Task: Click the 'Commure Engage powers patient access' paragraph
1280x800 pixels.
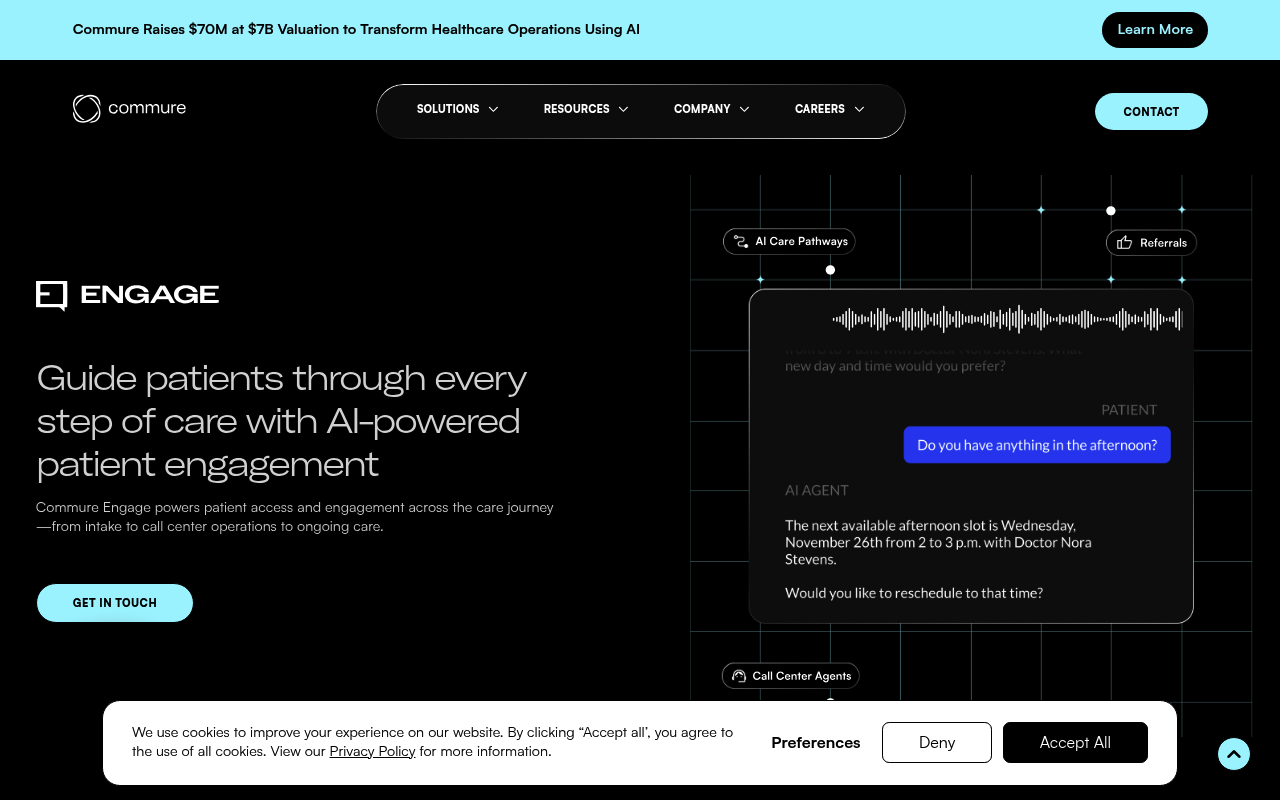Action: point(295,517)
